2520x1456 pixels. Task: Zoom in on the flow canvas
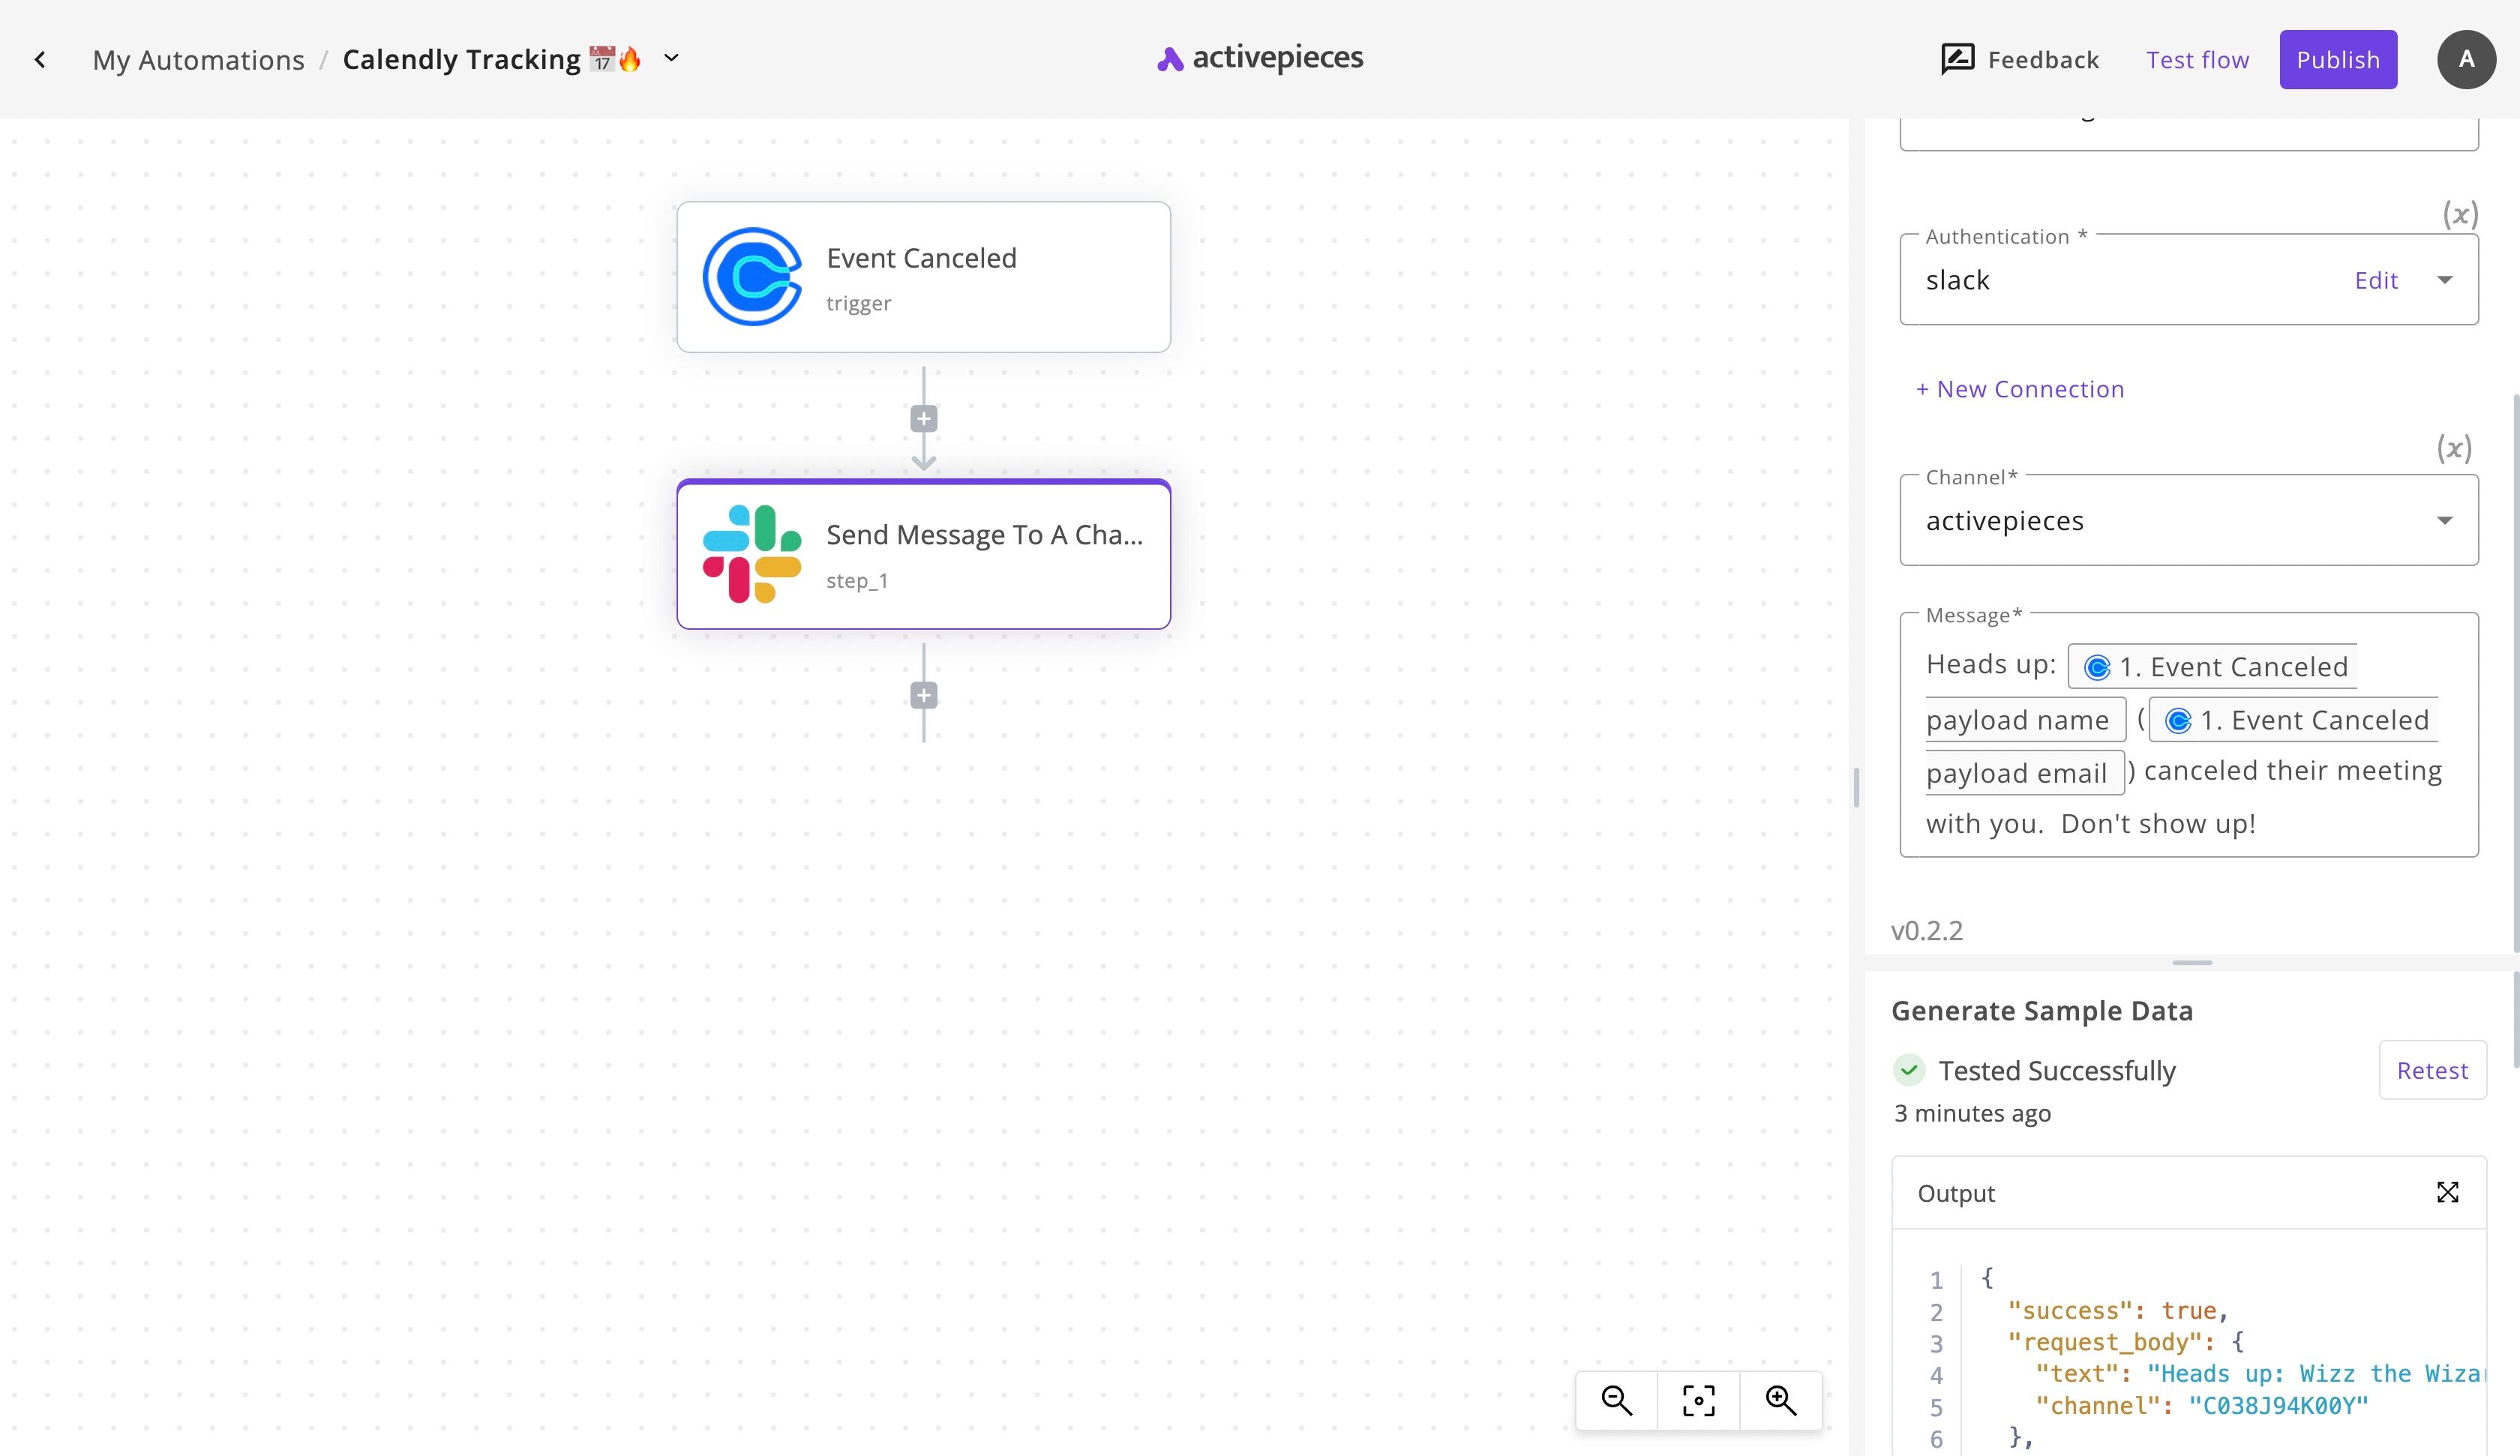[x=1780, y=1400]
